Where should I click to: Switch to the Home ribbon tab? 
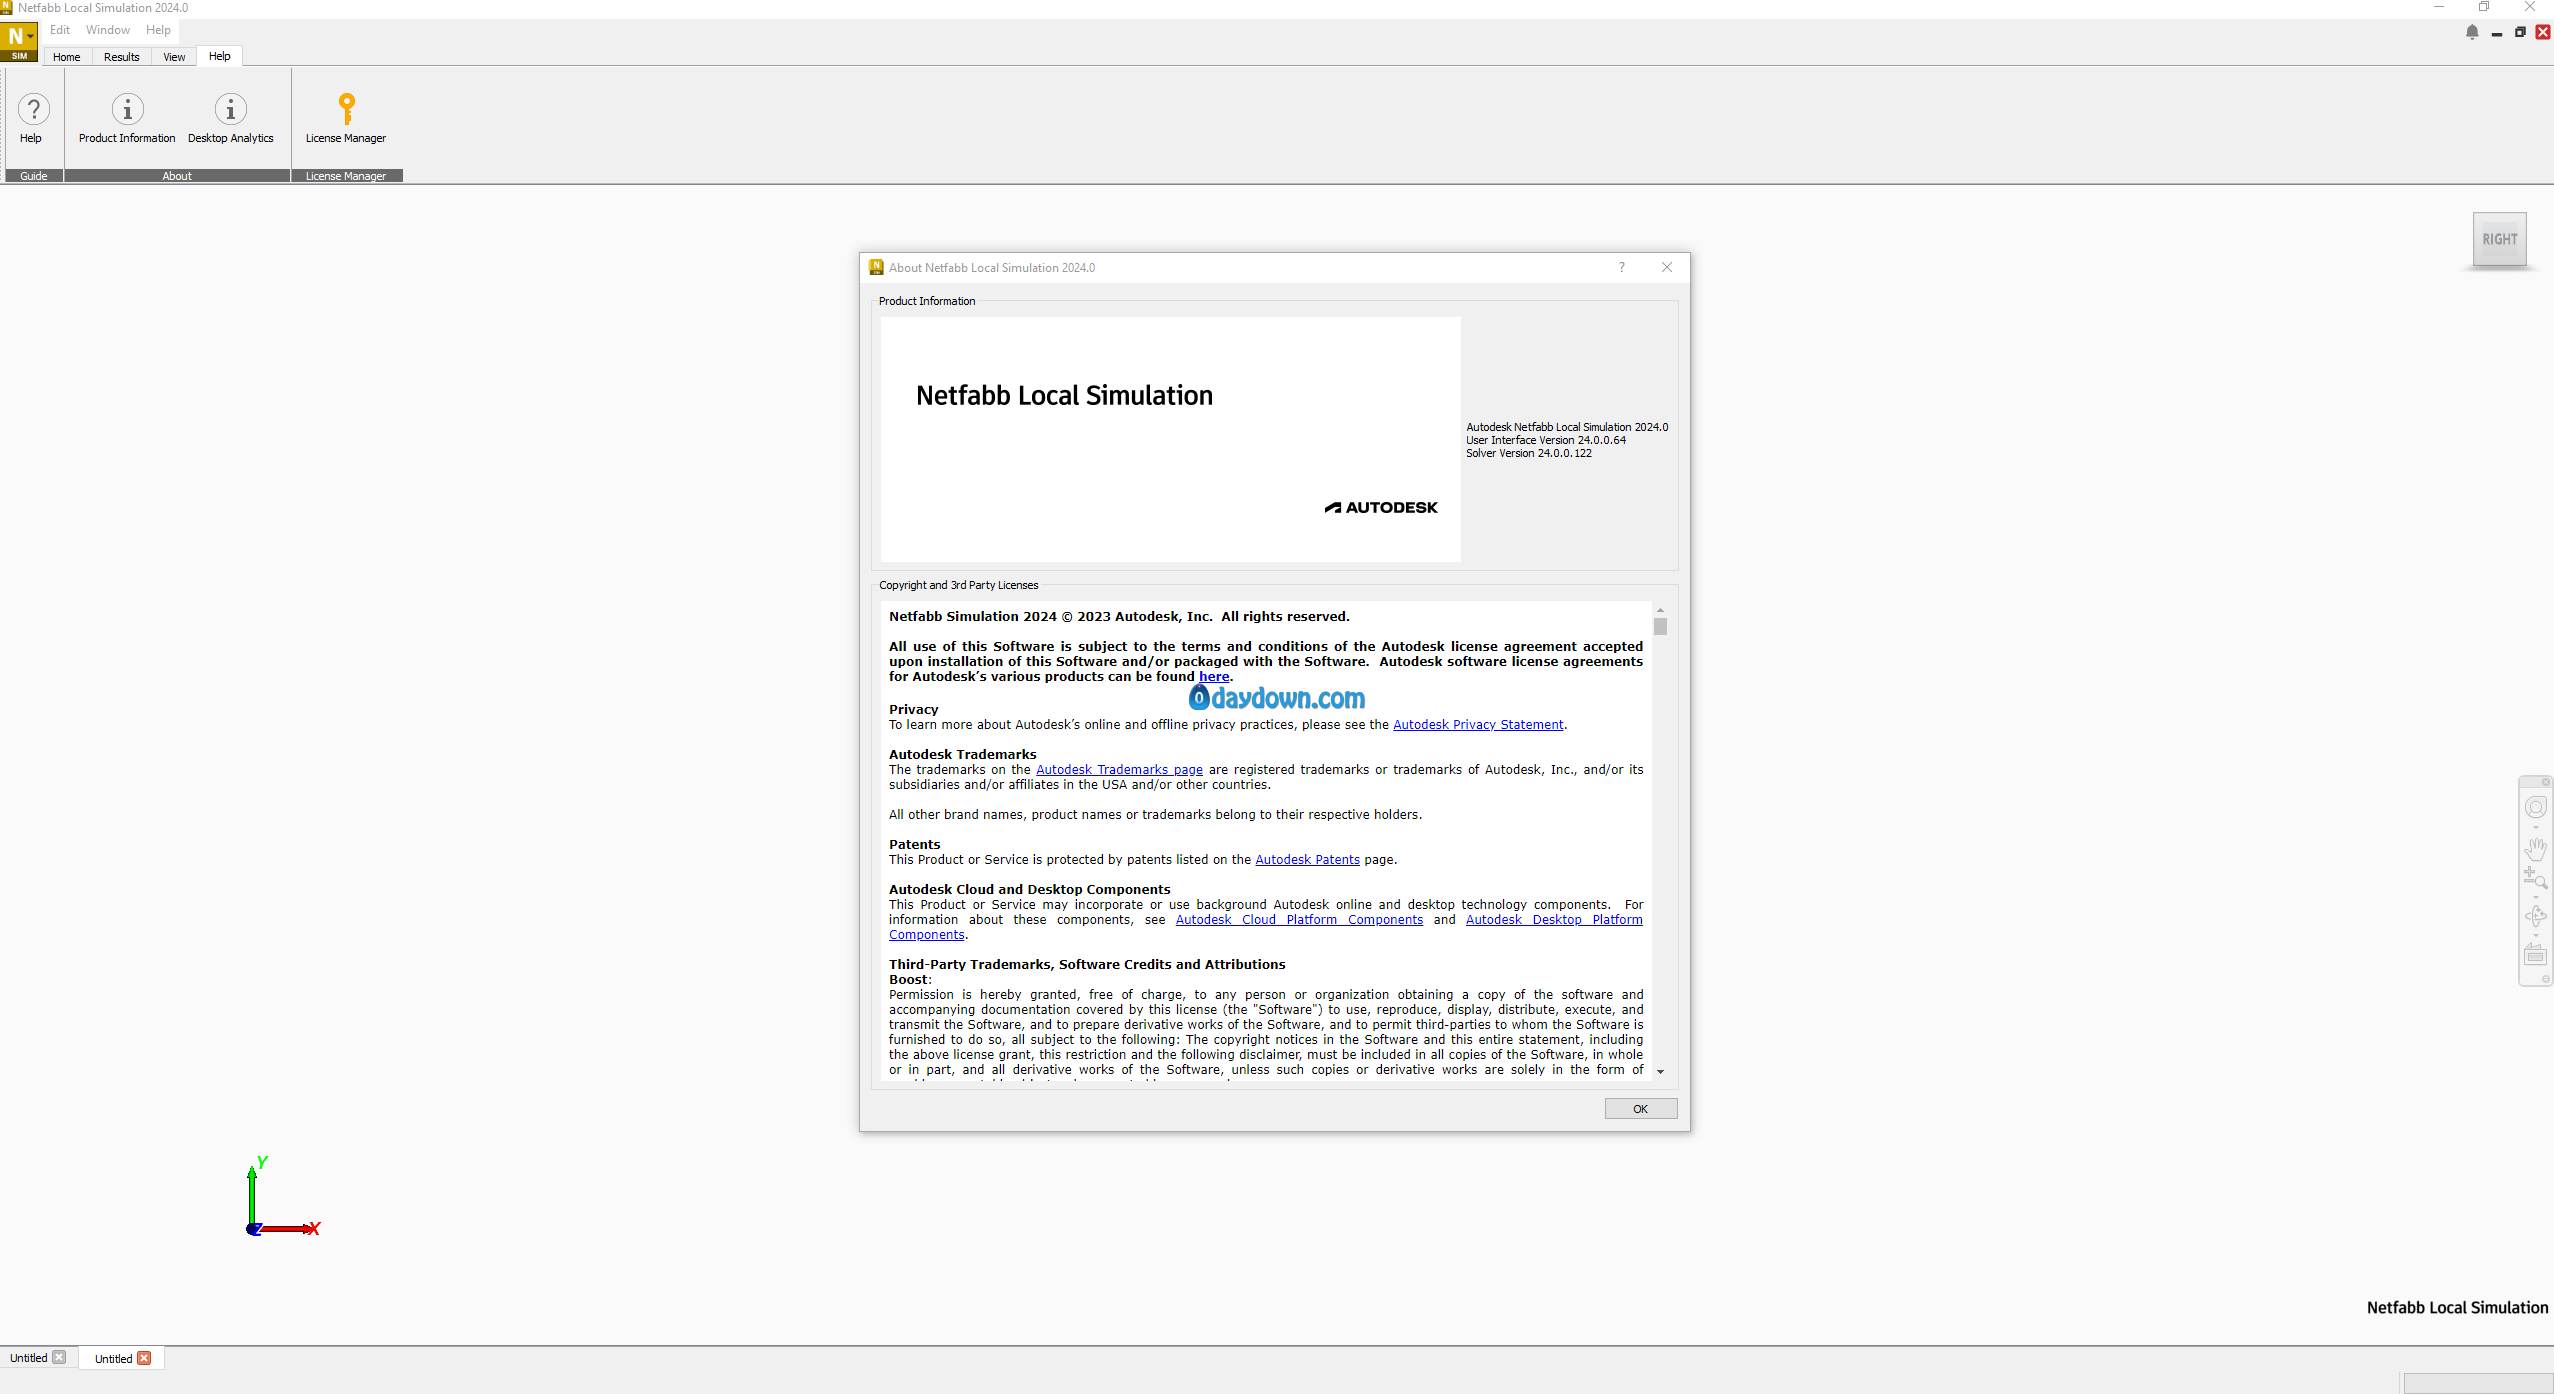click(x=67, y=57)
